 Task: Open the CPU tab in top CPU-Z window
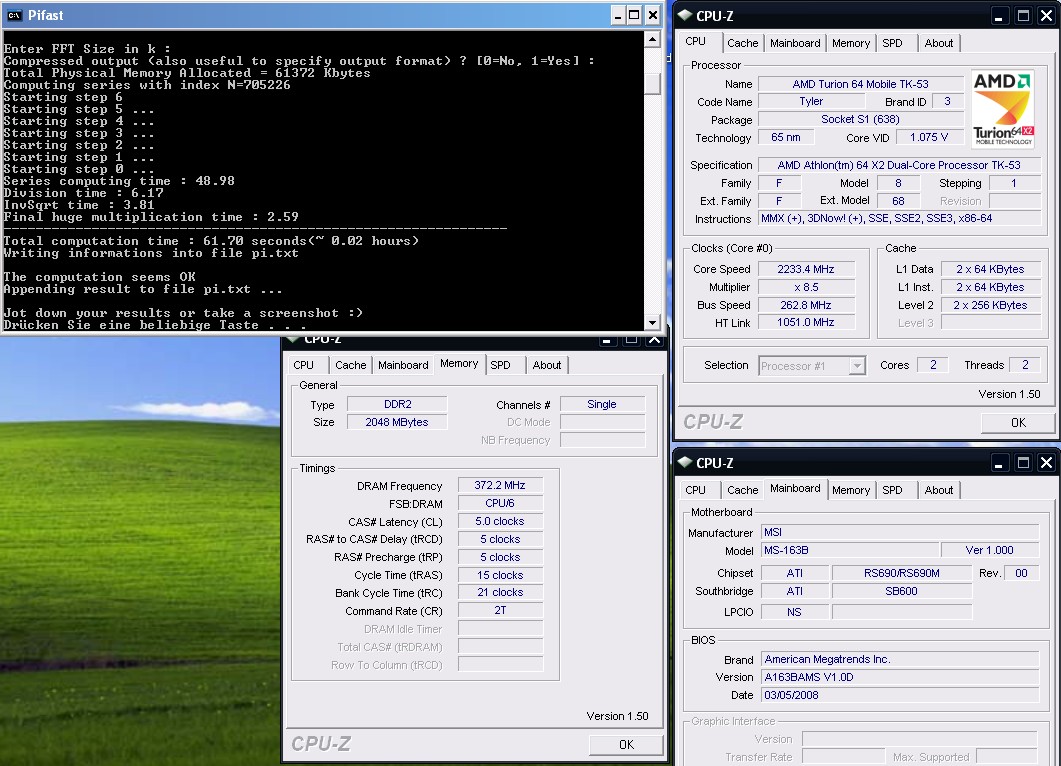pos(696,41)
